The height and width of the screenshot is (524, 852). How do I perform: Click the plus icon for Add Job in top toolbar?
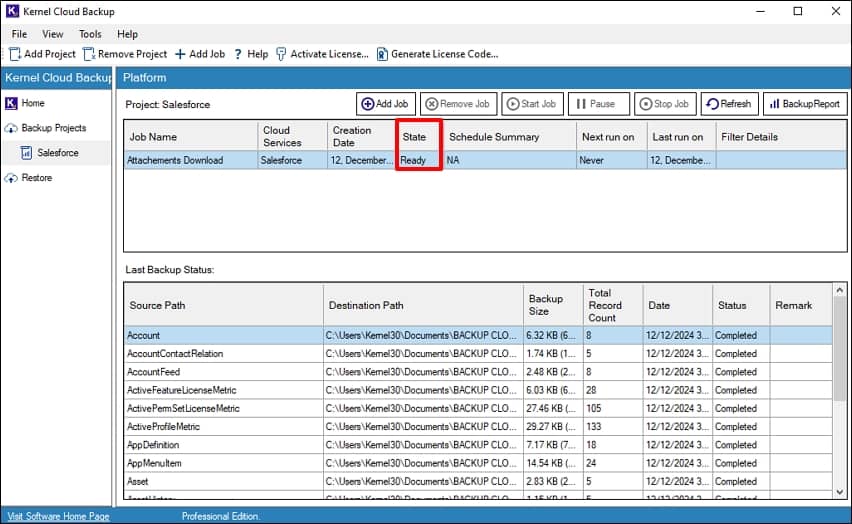(180, 54)
